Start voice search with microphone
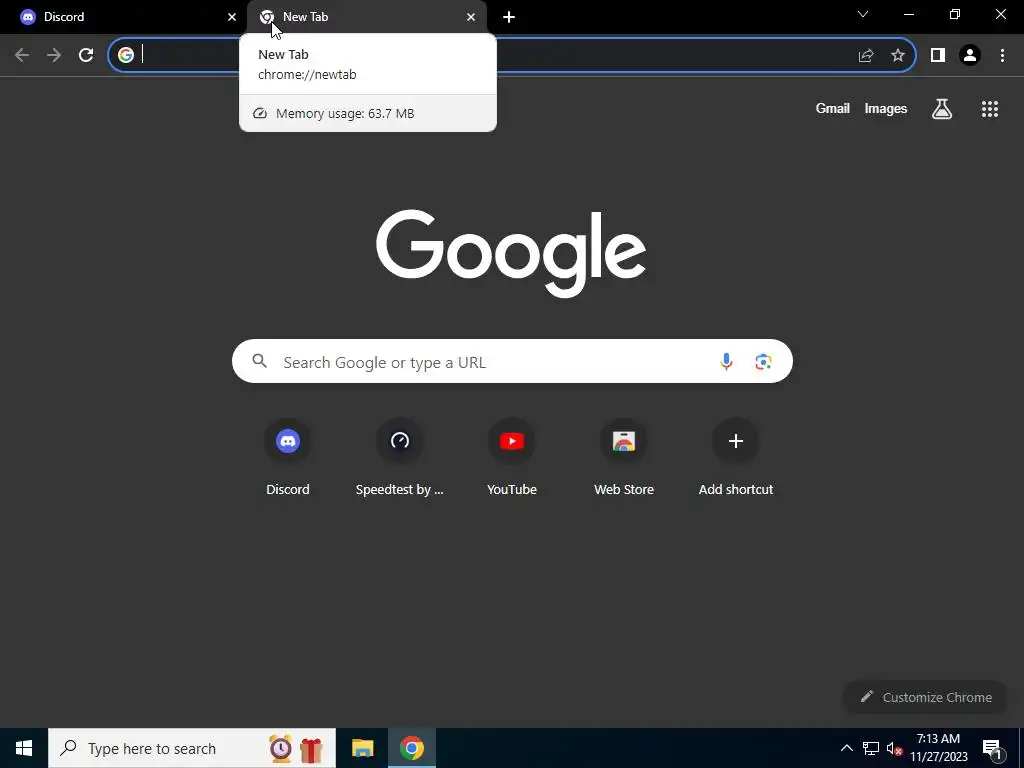Screen dimensions: 1024x768 coord(726,361)
